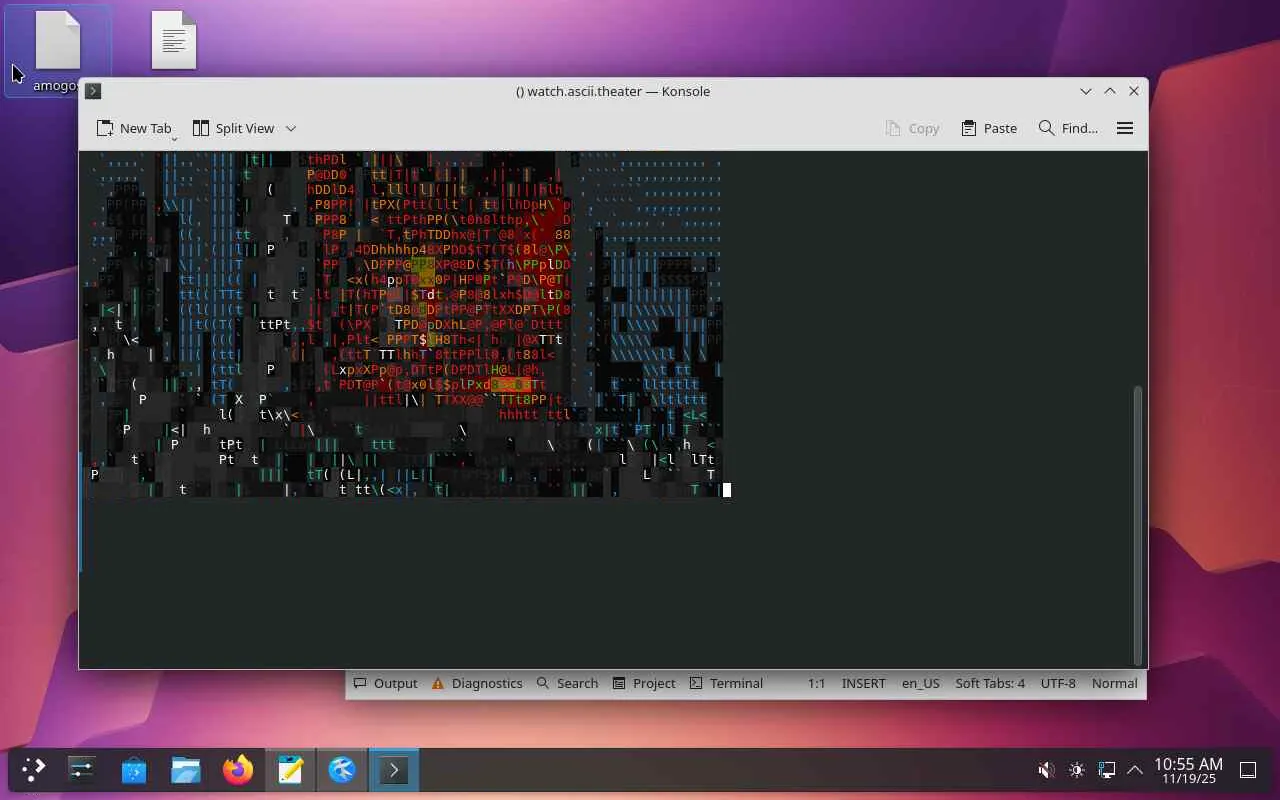Select the text document icon on the desktop

pyautogui.click(x=174, y=40)
